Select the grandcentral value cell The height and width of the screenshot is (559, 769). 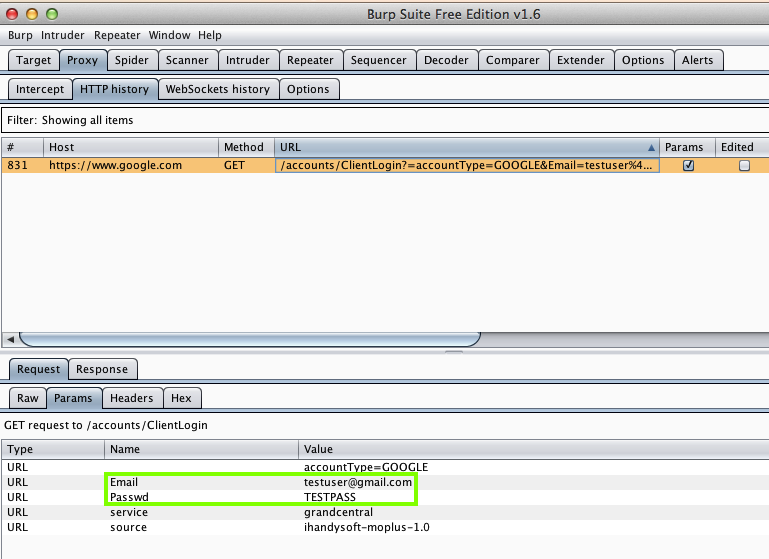338,512
